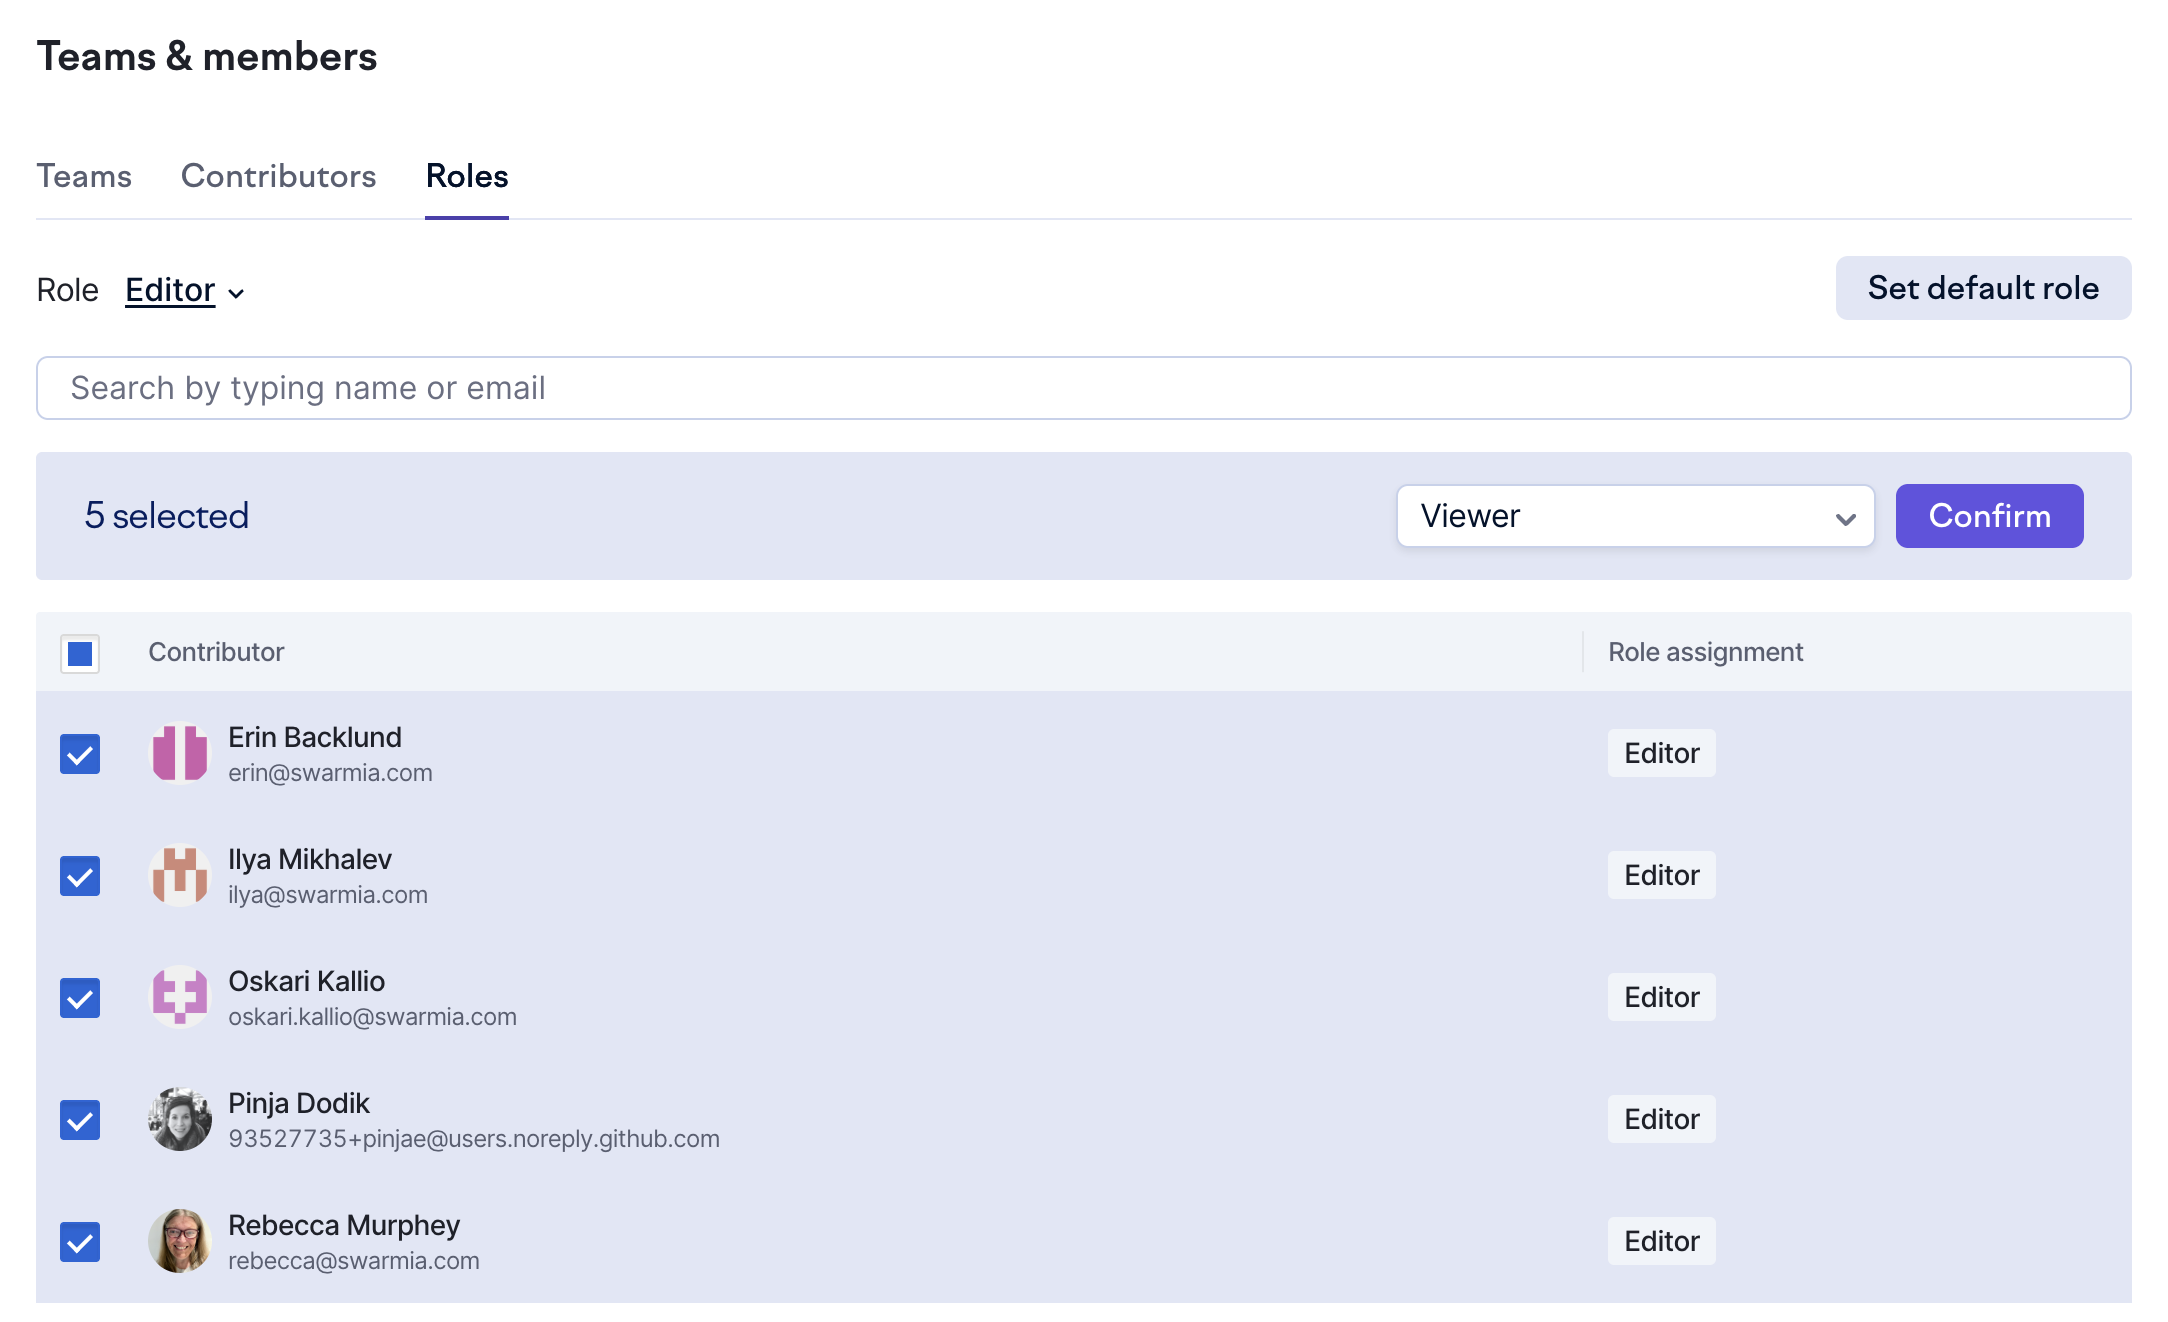Viewport: 2168px width, 1322px height.
Task: Uncheck Rebecca Murphey's checkbox
Action: (x=80, y=1242)
